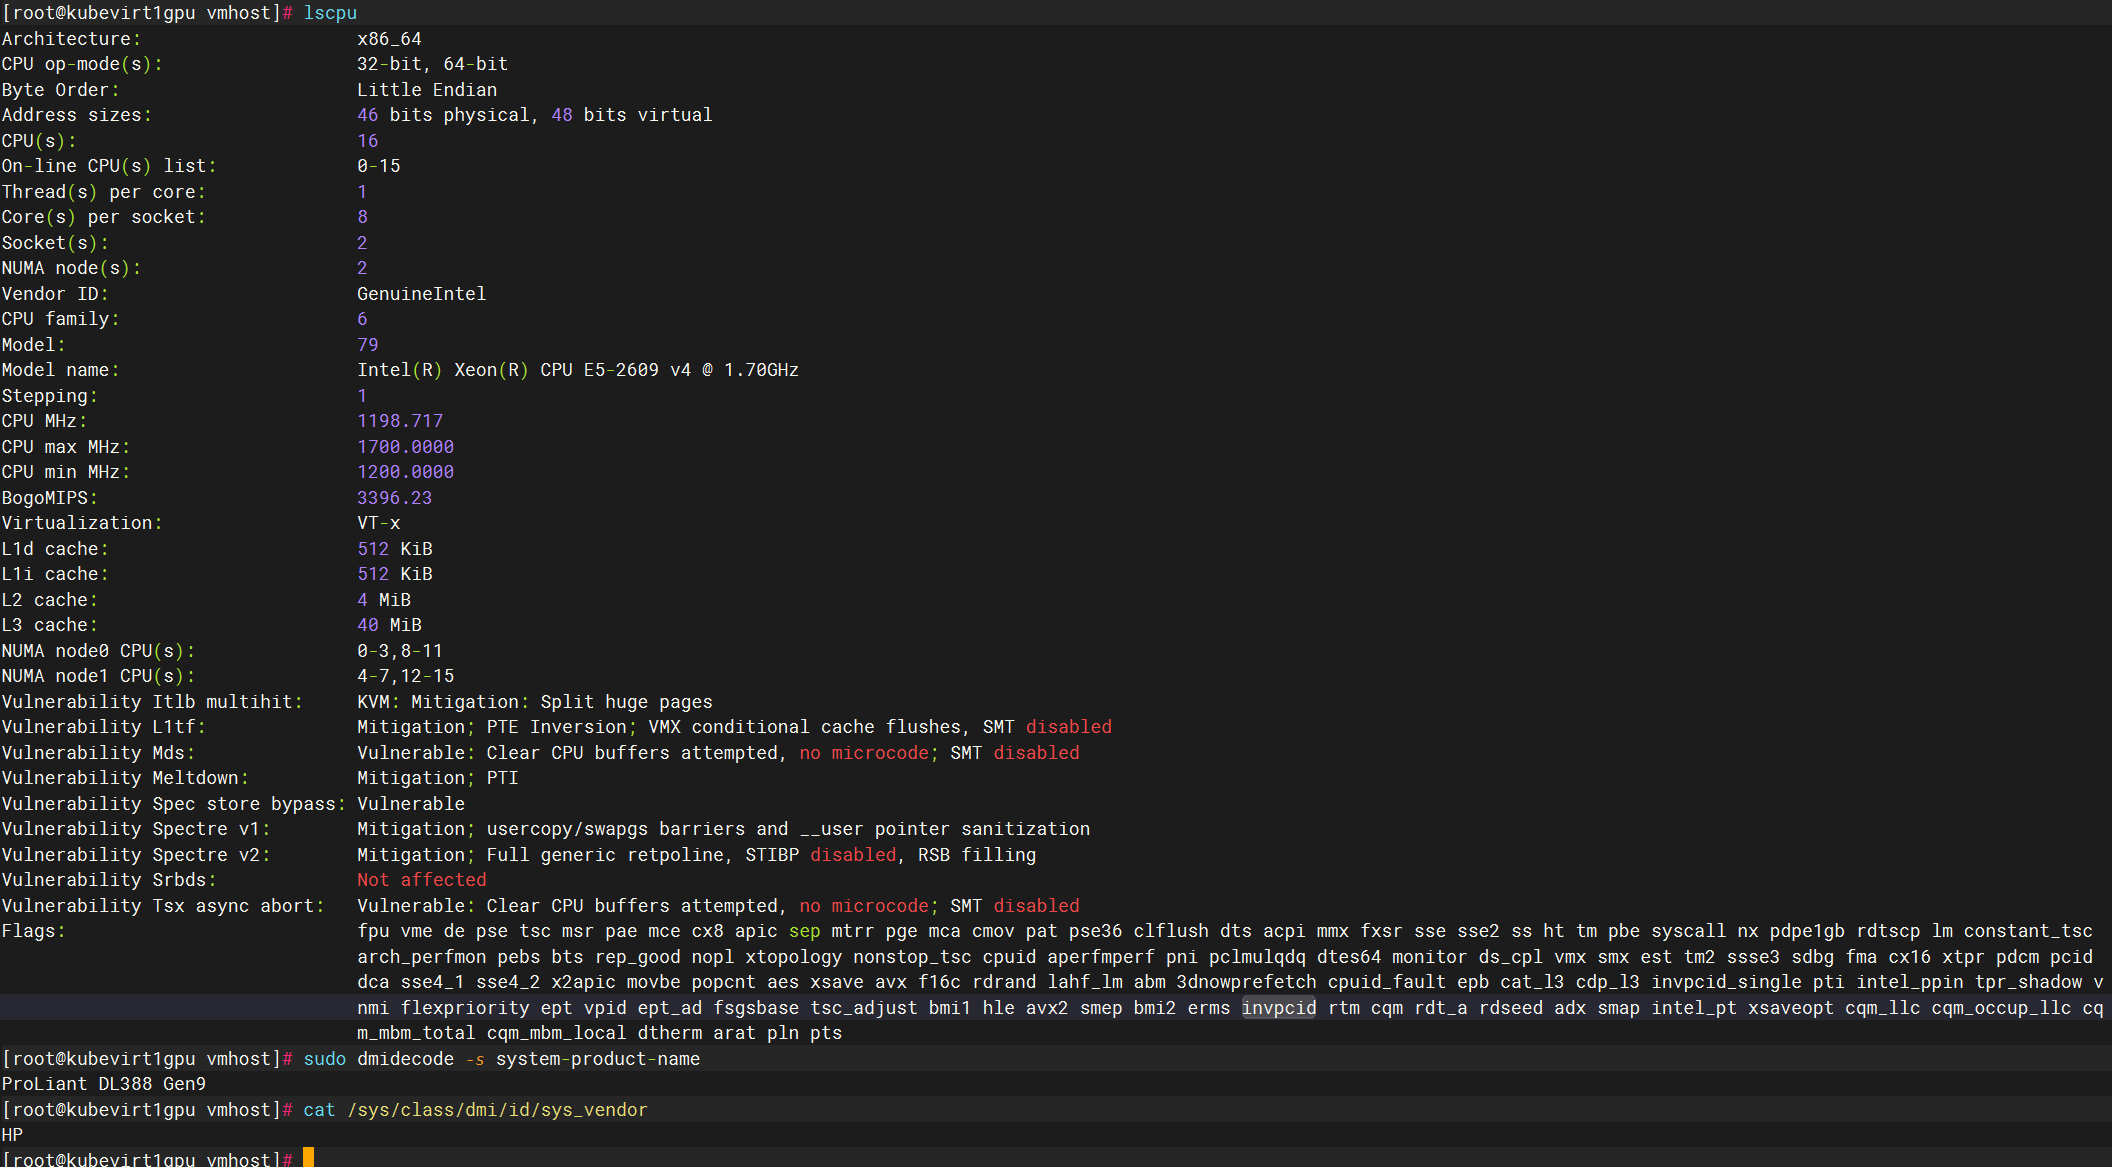Click the L1d cache '512 KiB' value
Image resolution: width=2112 pixels, height=1167 pixels.
(395, 549)
